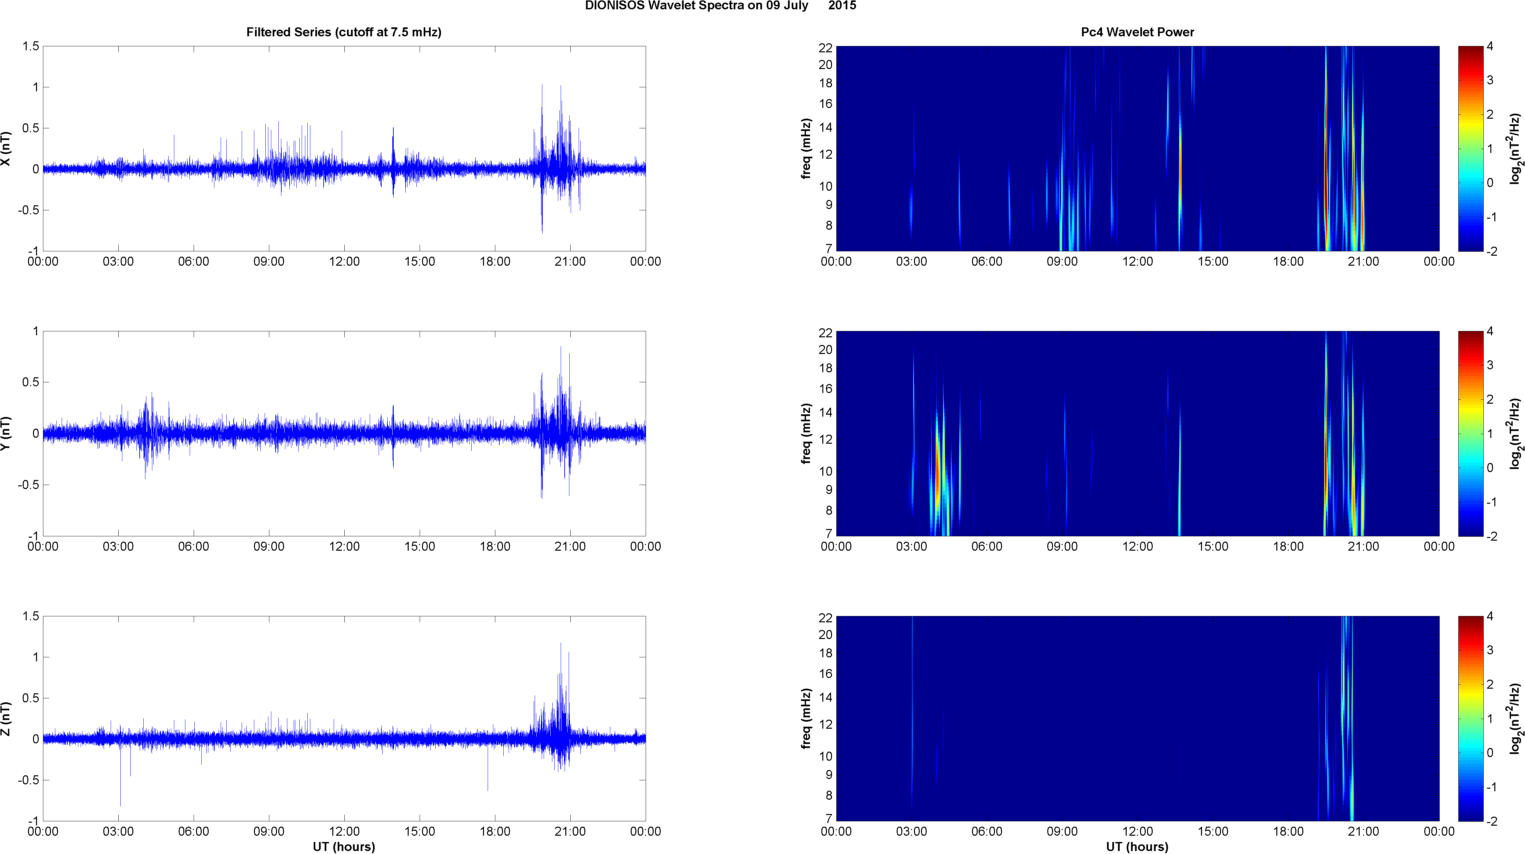Screen dimensions: 1525x854
Task: Click log2(nT²/Hz) label of bottom colorbar
Action: click(1516, 719)
